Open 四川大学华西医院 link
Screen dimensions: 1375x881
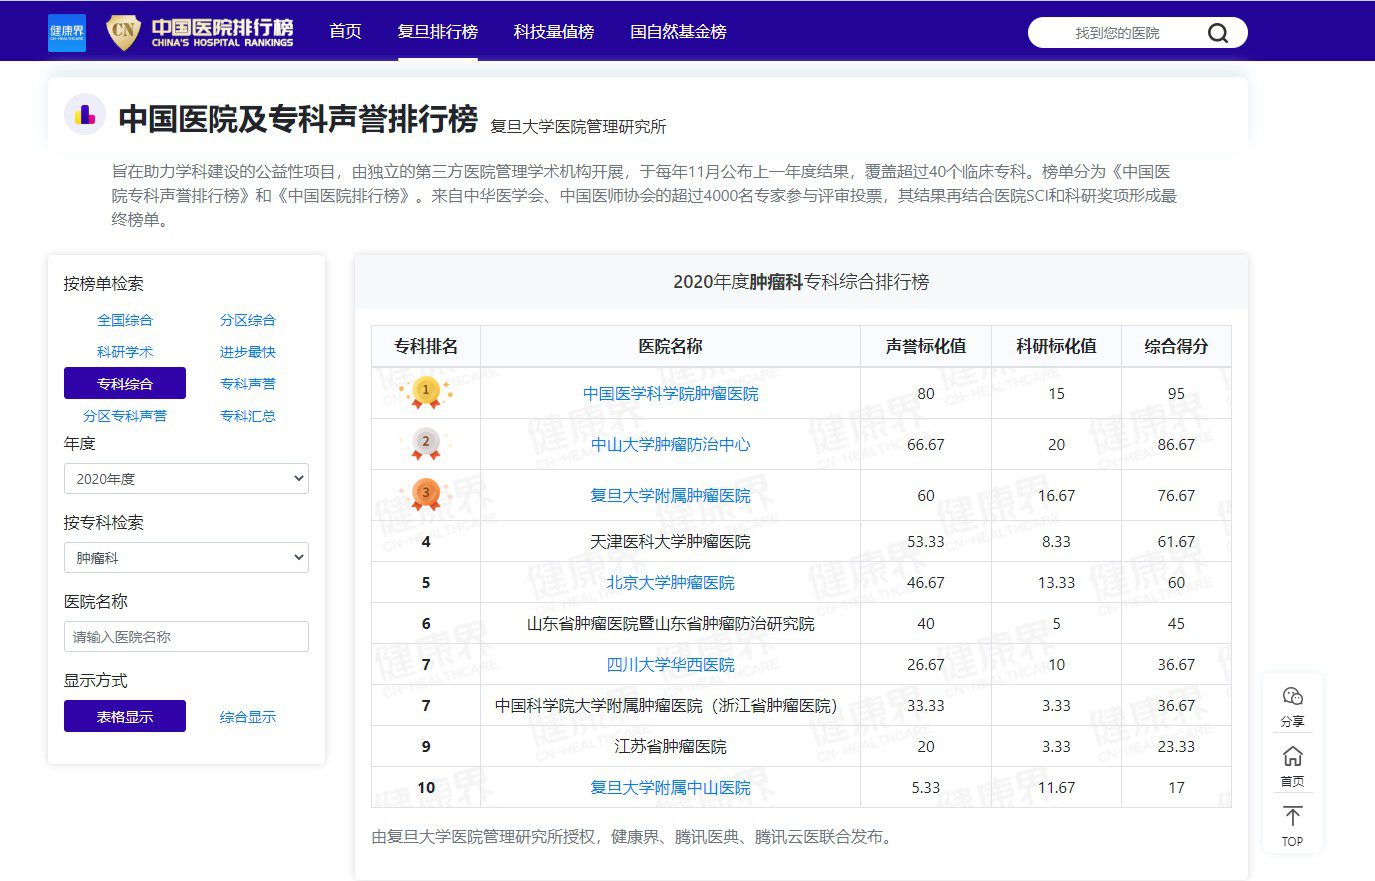[671, 665]
